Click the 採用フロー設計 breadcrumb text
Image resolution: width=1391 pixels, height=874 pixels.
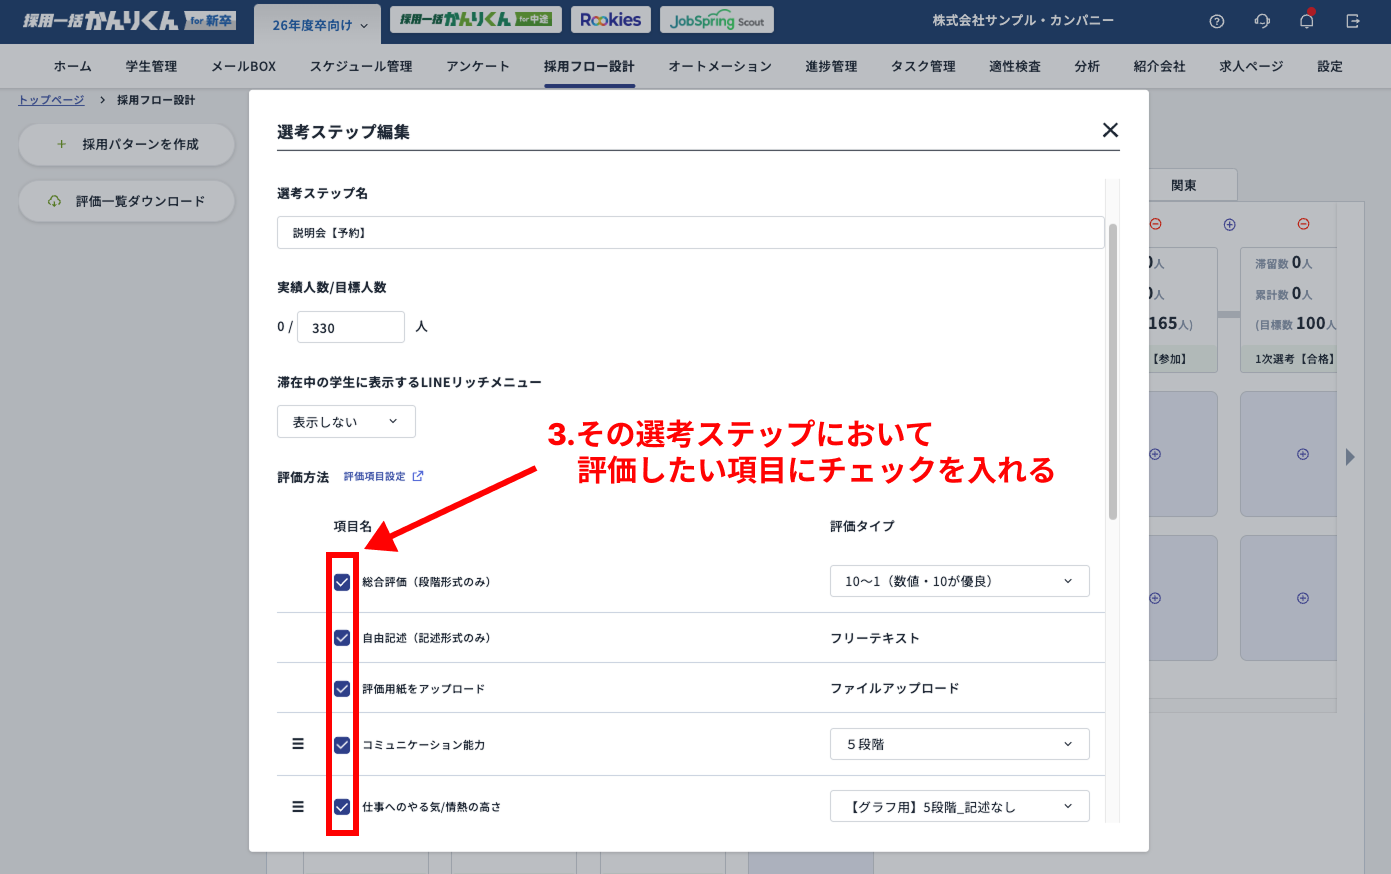coord(156,100)
